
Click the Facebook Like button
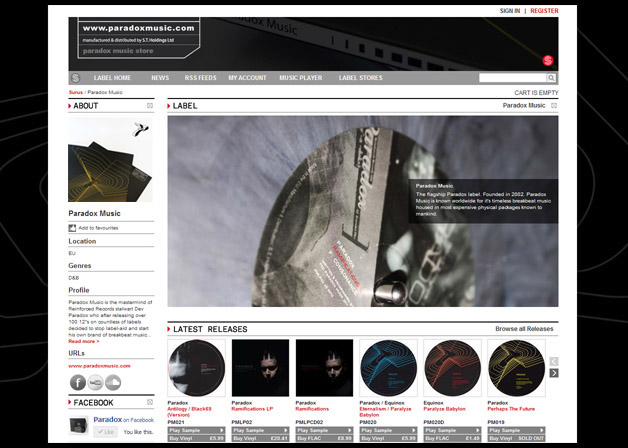(106, 432)
